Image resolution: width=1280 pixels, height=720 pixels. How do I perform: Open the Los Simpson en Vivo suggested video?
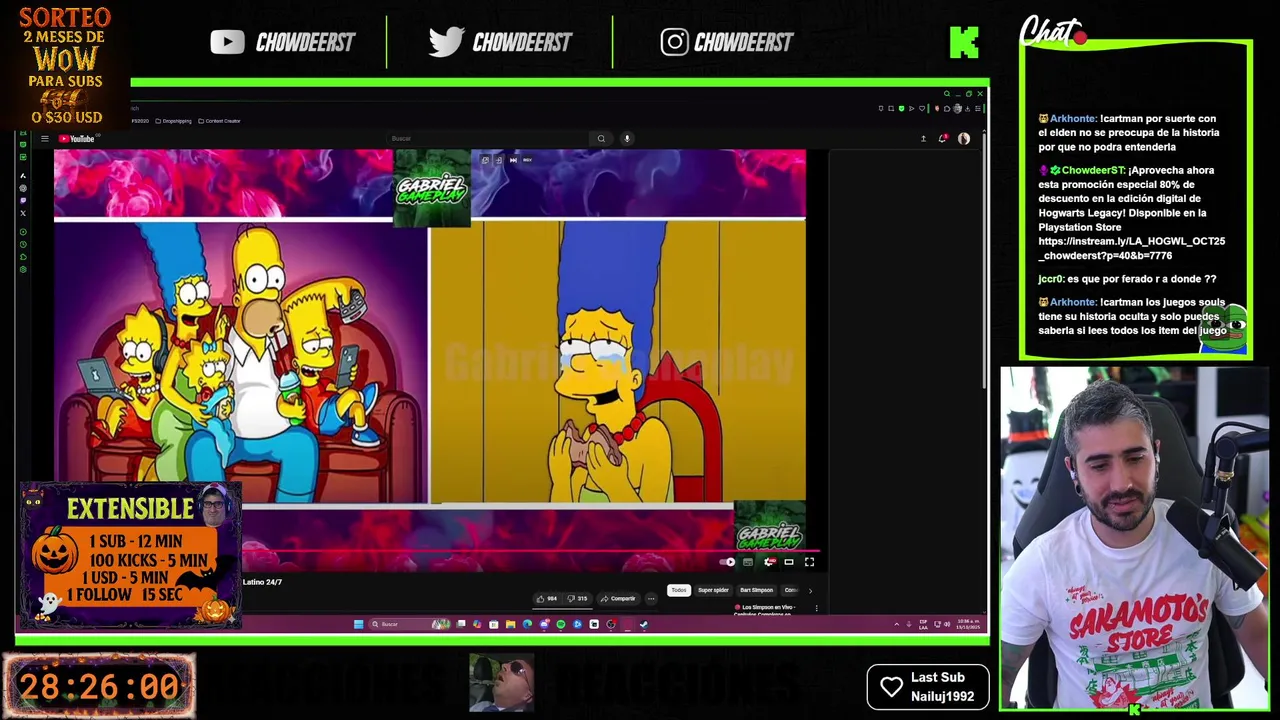[x=765, y=609]
